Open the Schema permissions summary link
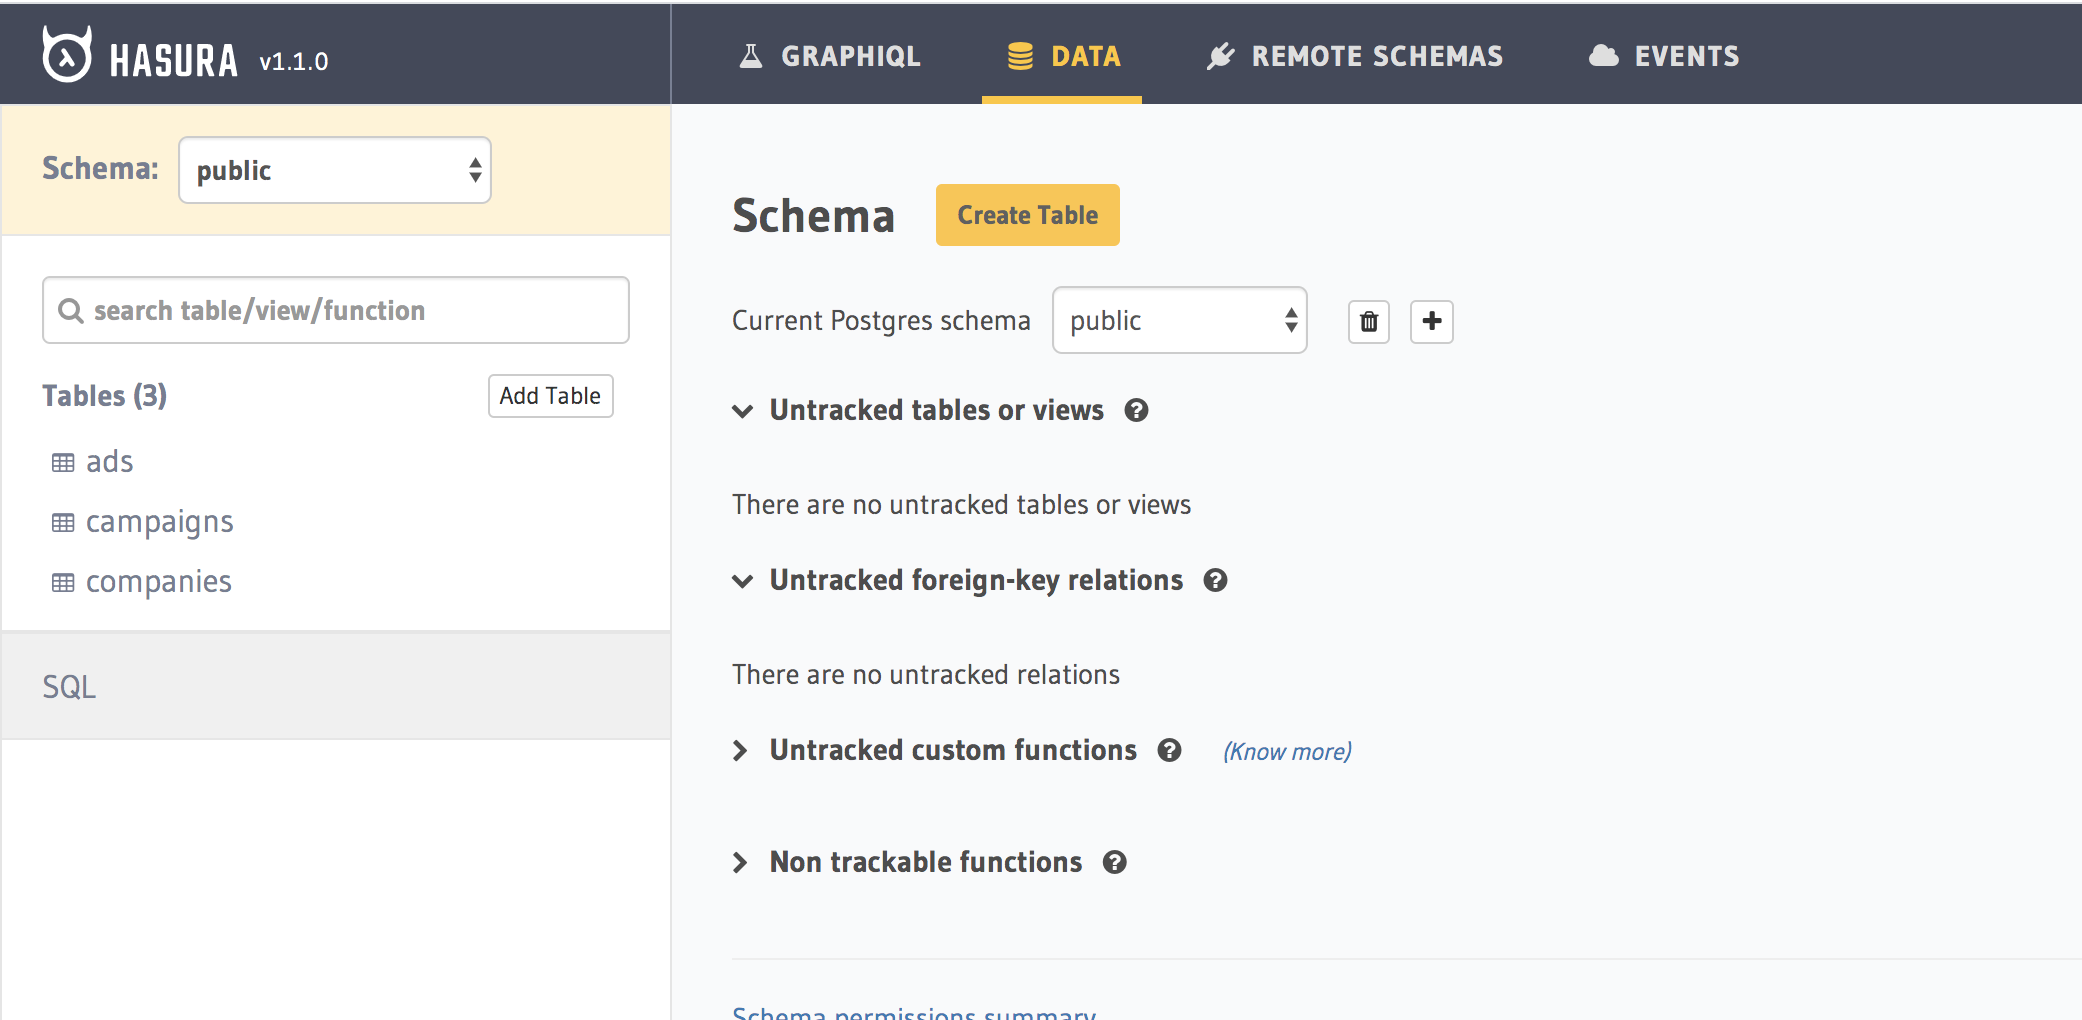 pos(914,1012)
